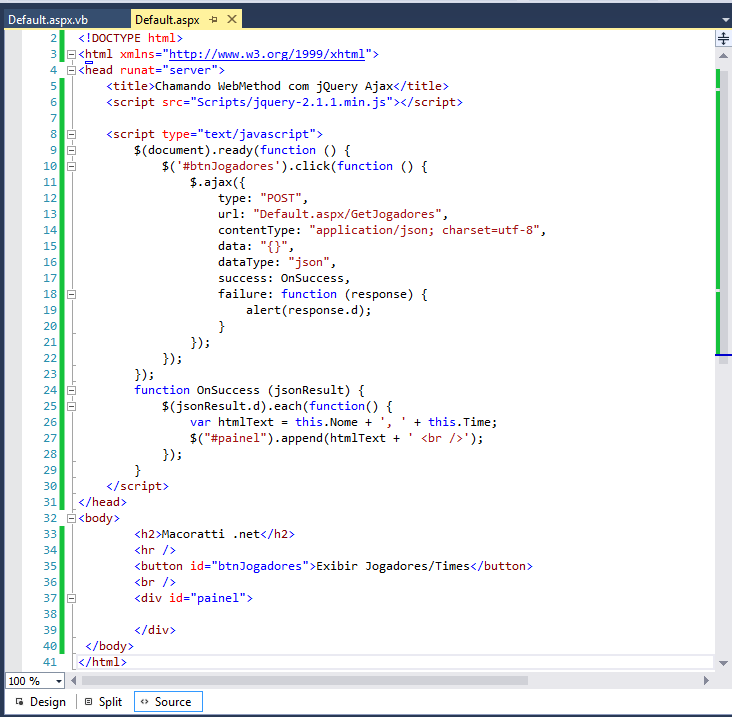The width and height of the screenshot is (732, 717).
Task: Click line number 20 in the gutter
Action: pos(50,326)
